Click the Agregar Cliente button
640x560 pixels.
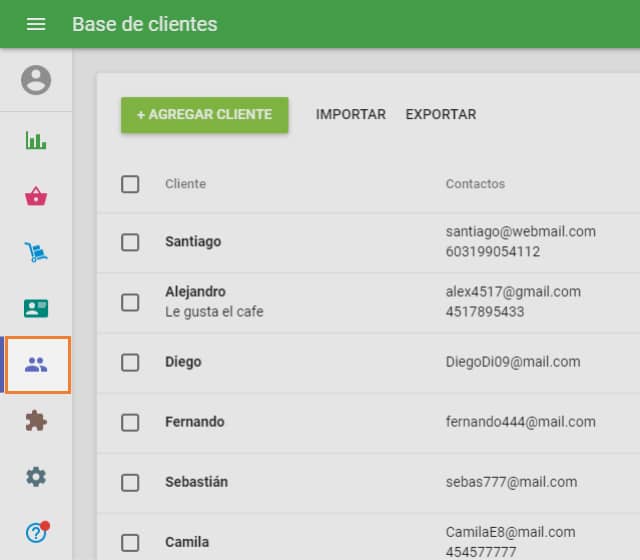point(204,115)
